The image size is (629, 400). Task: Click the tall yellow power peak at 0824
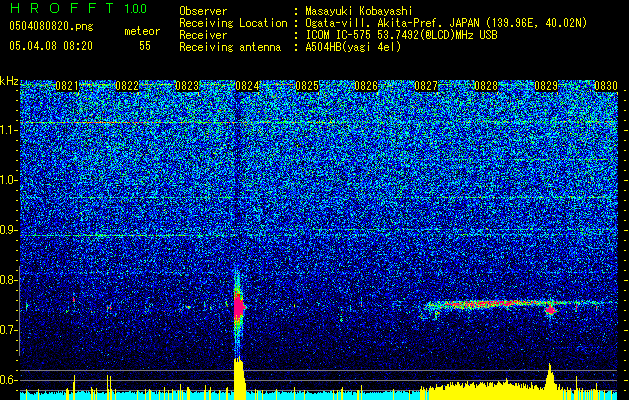239,378
